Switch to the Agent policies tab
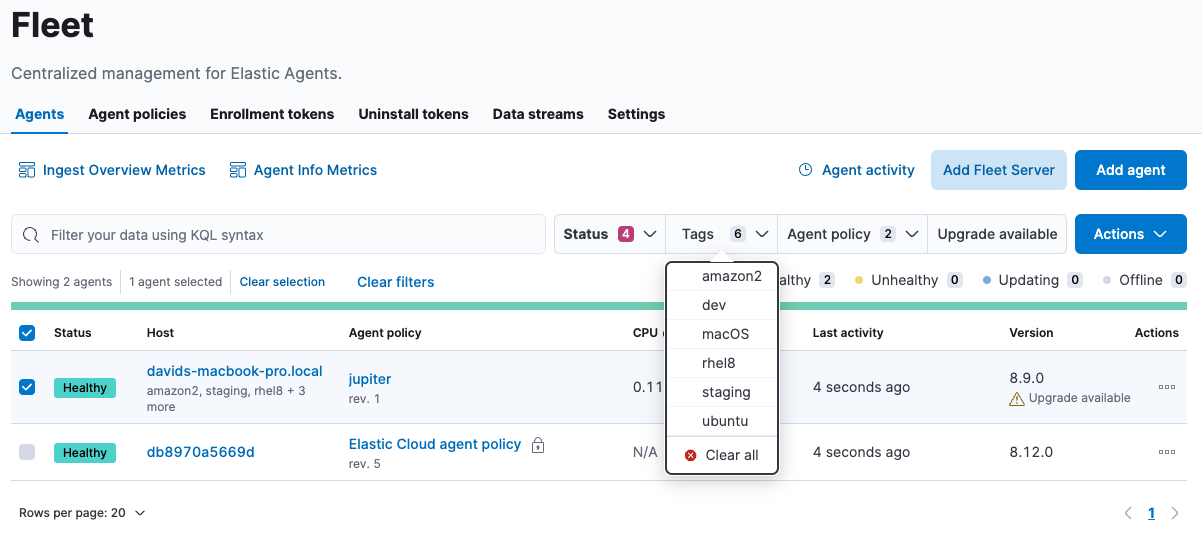Screen dimensions: 1202x538 tap(137, 114)
